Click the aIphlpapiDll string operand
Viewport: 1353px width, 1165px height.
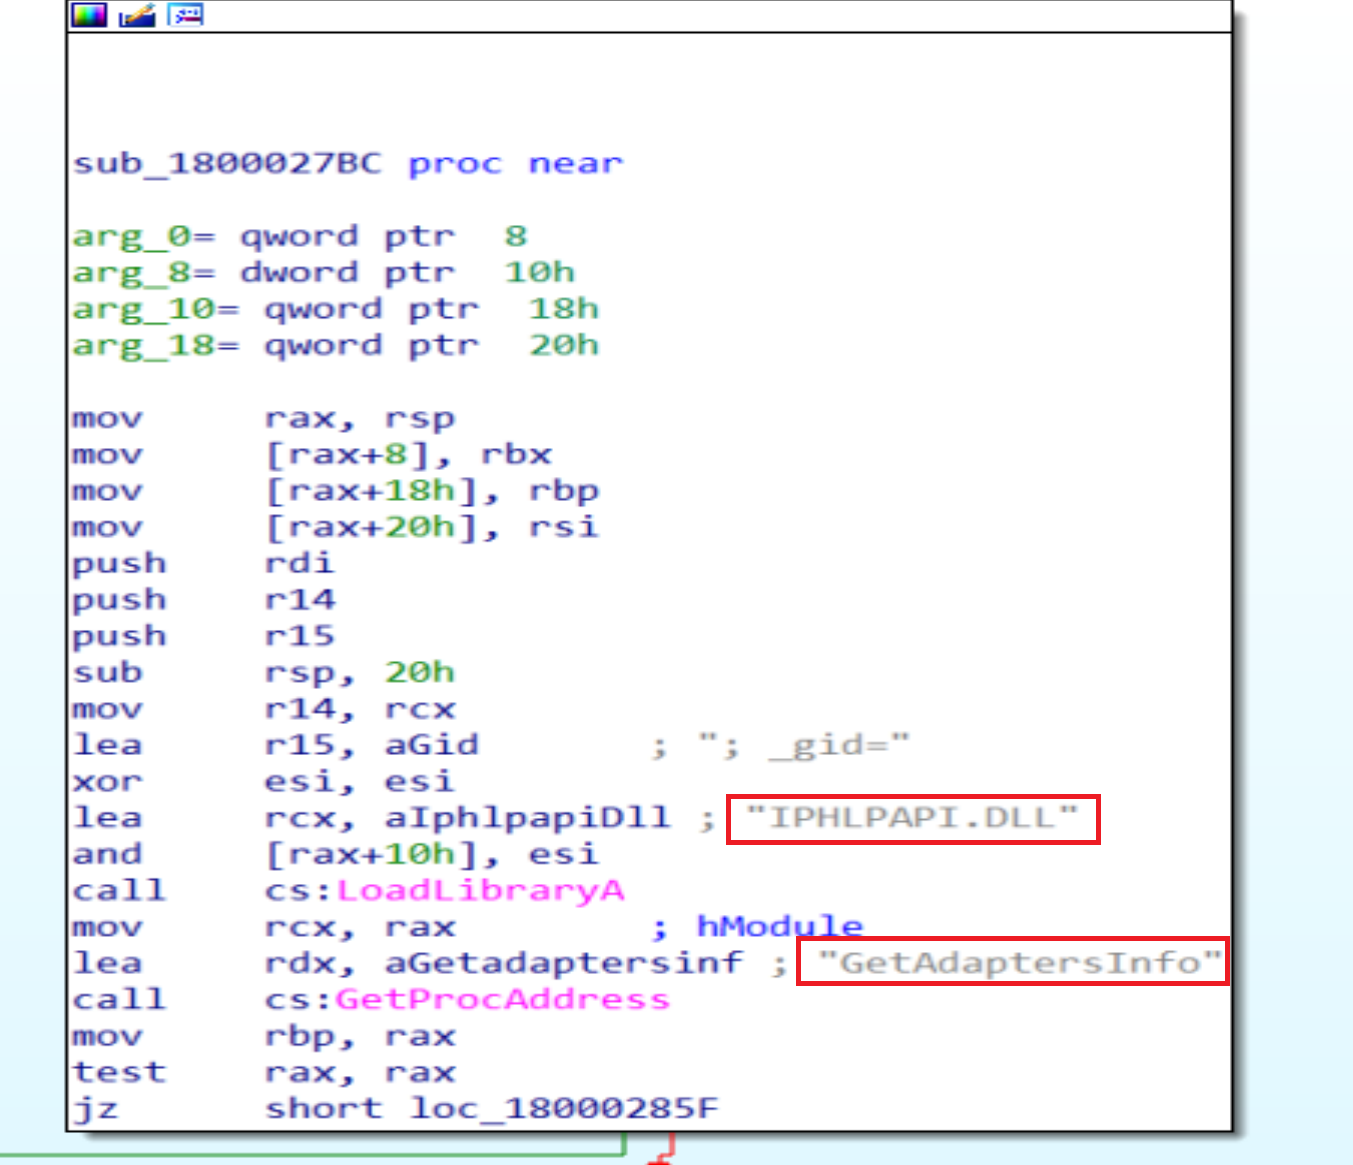pyautogui.click(x=527, y=818)
